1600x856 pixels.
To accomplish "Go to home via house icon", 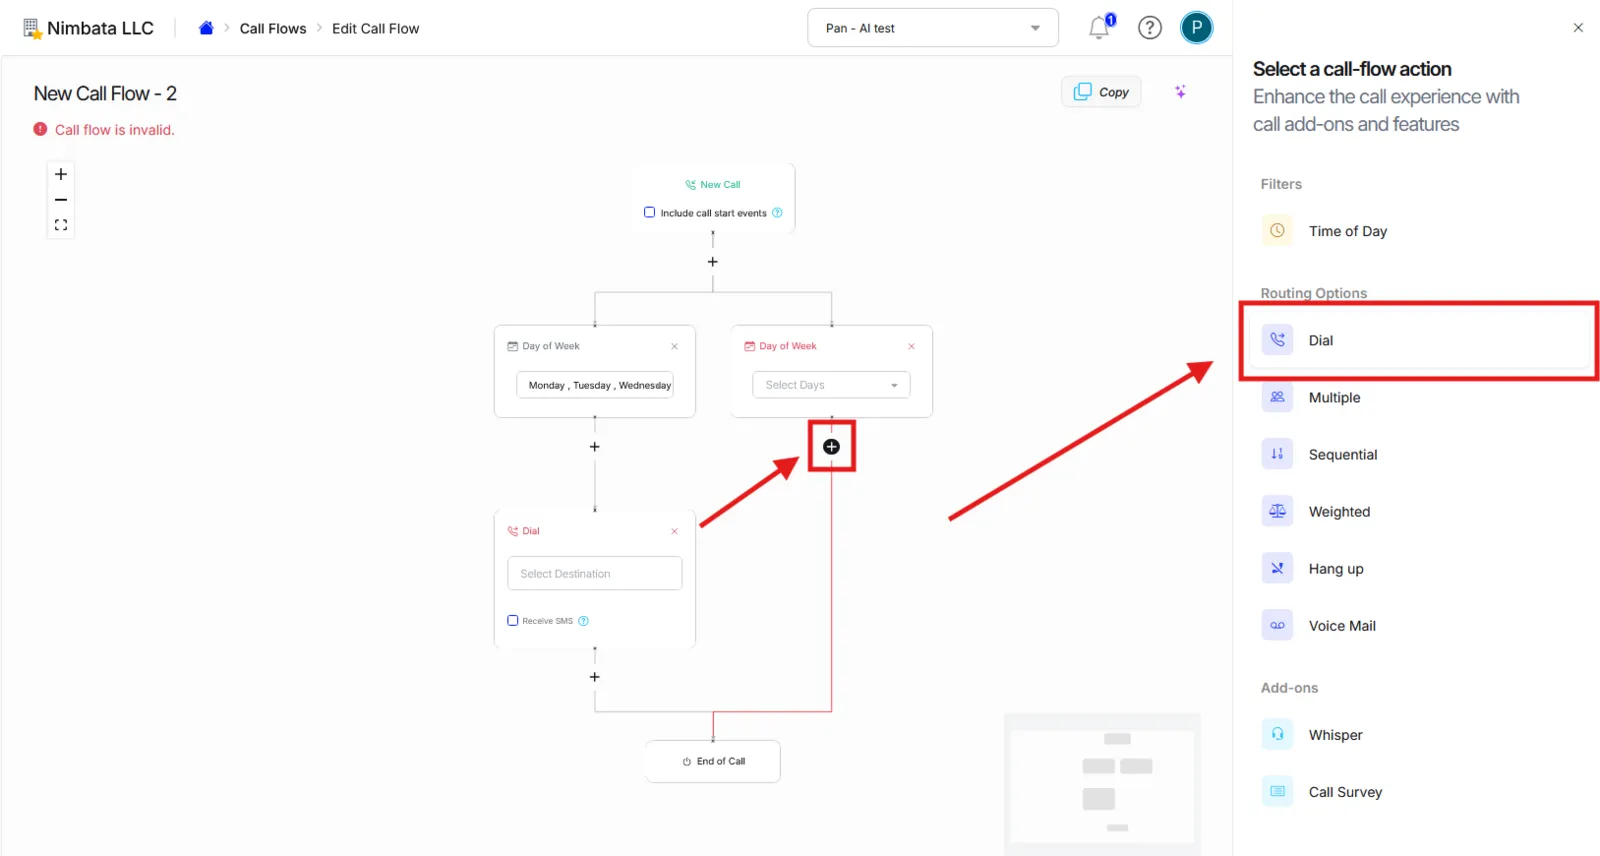I will click(206, 28).
